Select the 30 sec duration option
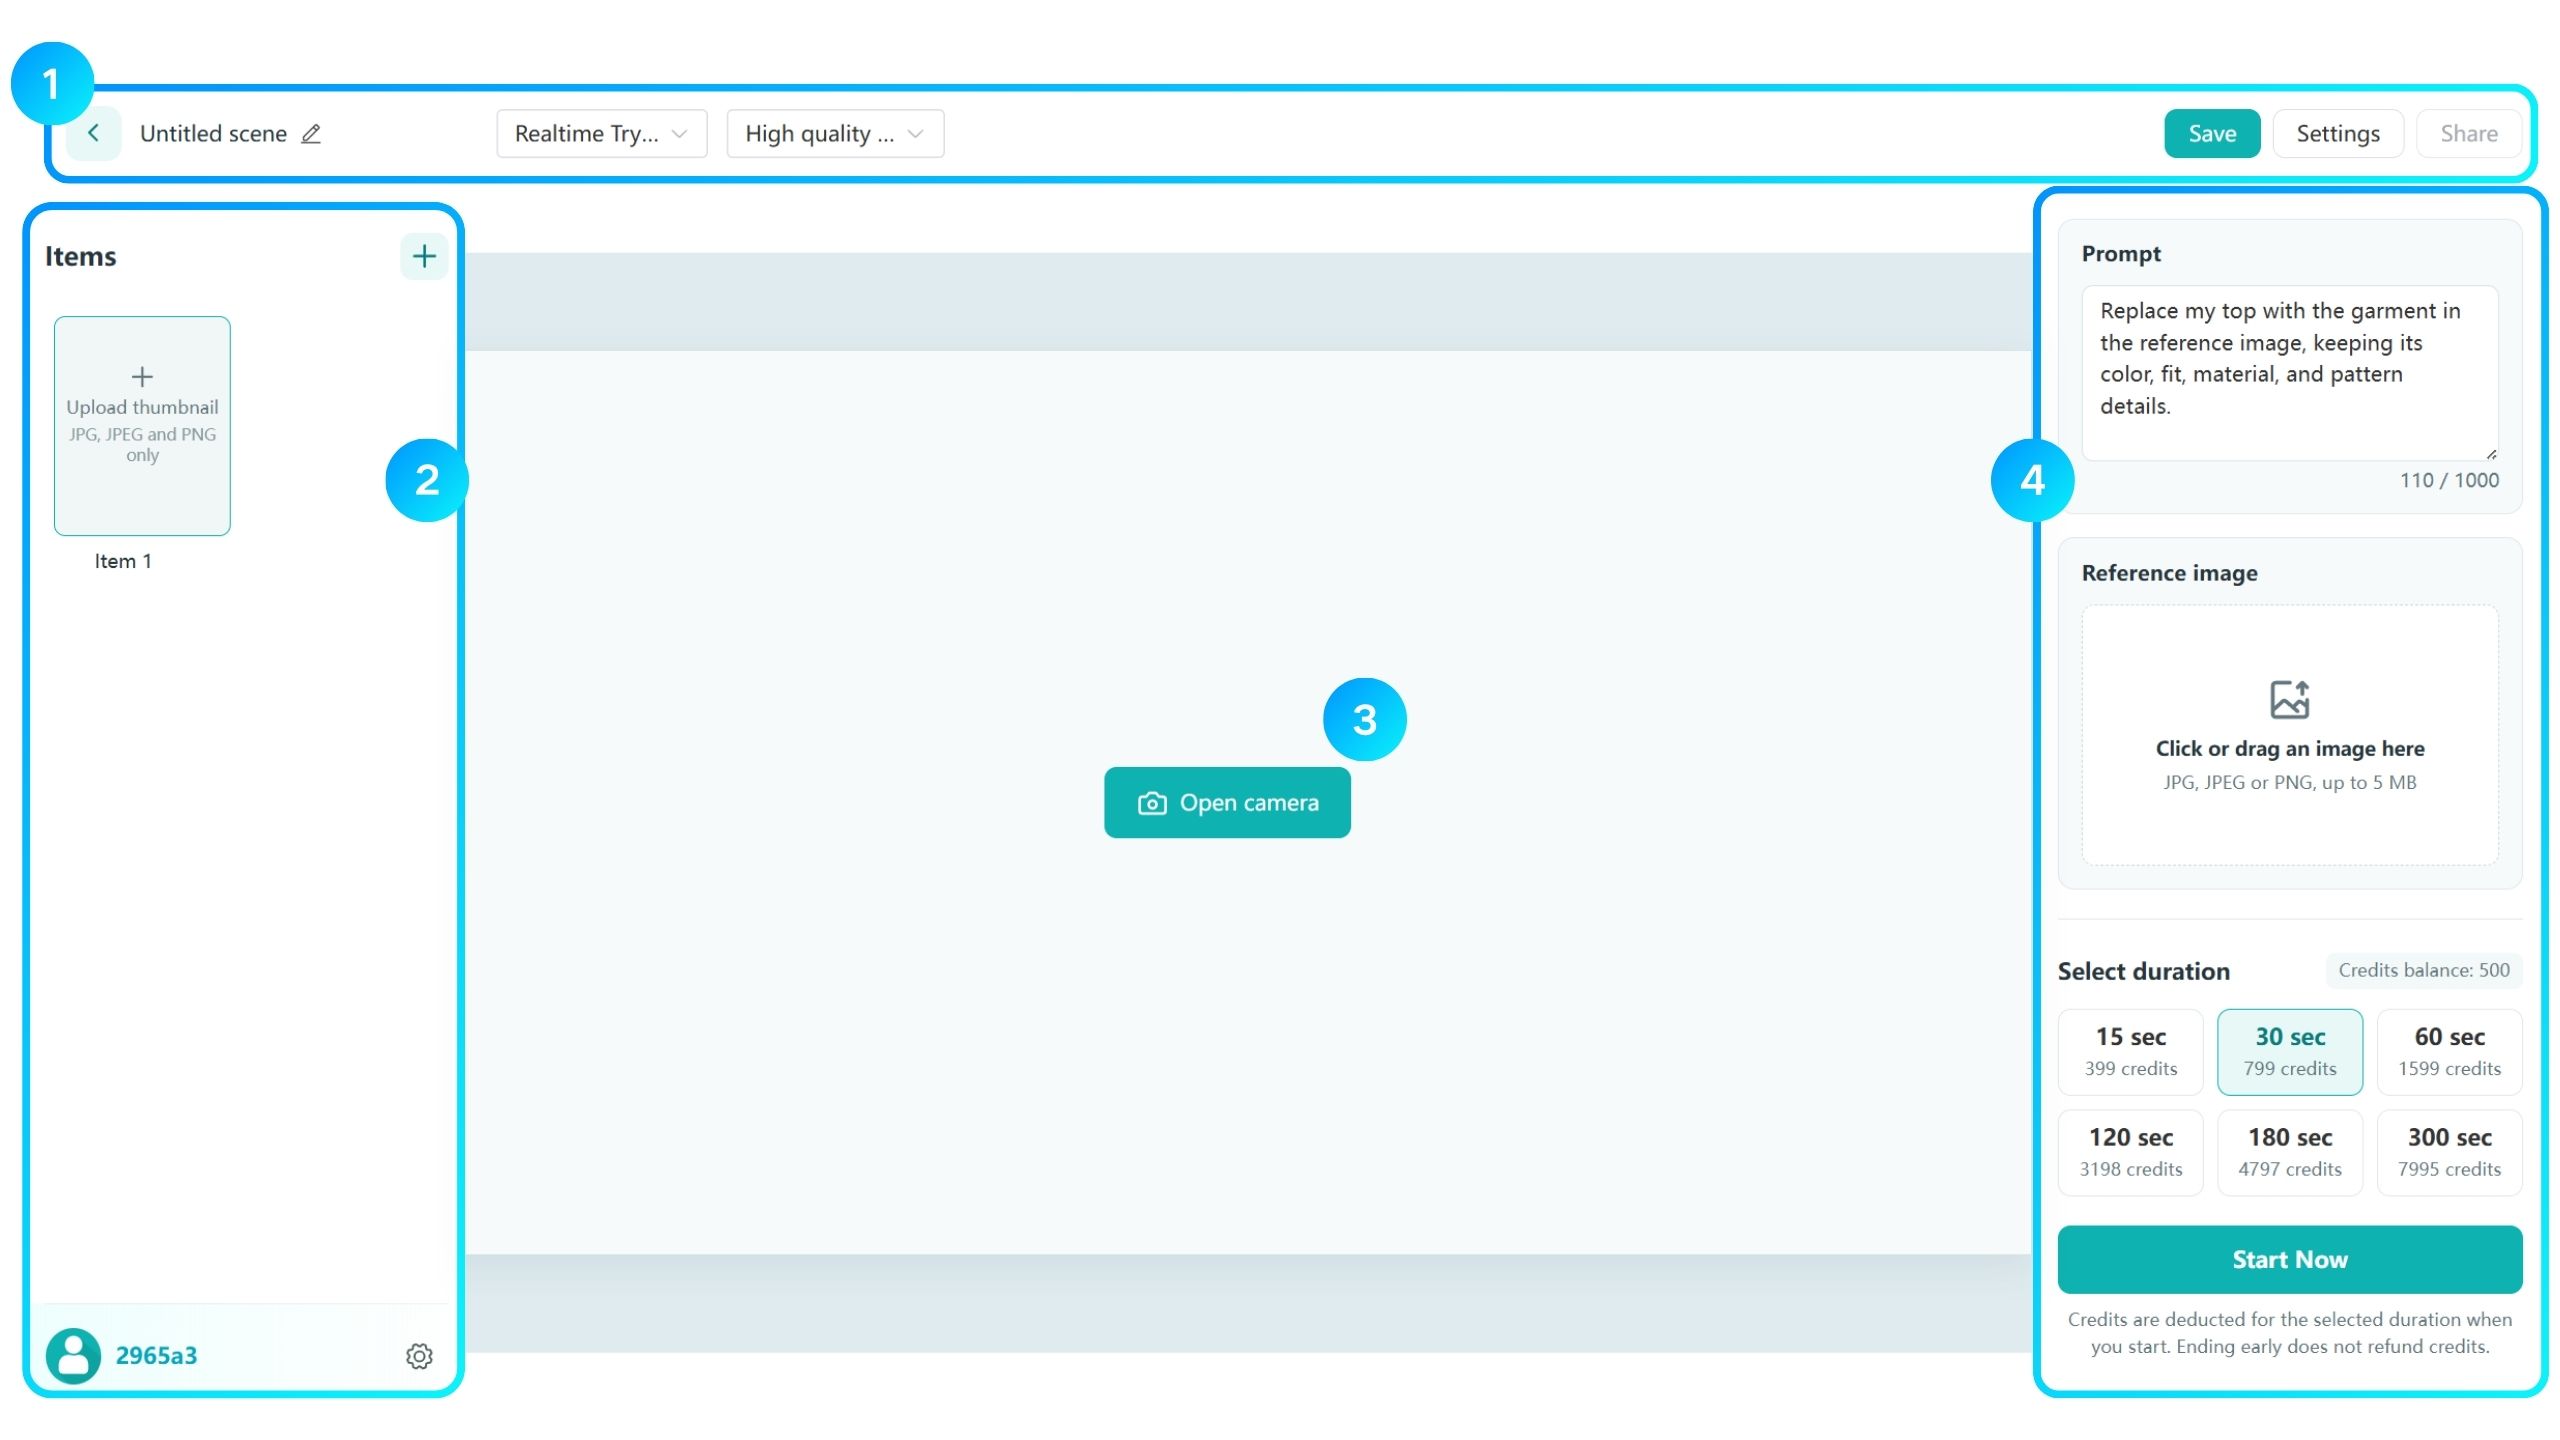The image size is (2560, 1440). pyautogui.click(x=2289, y=1052)
